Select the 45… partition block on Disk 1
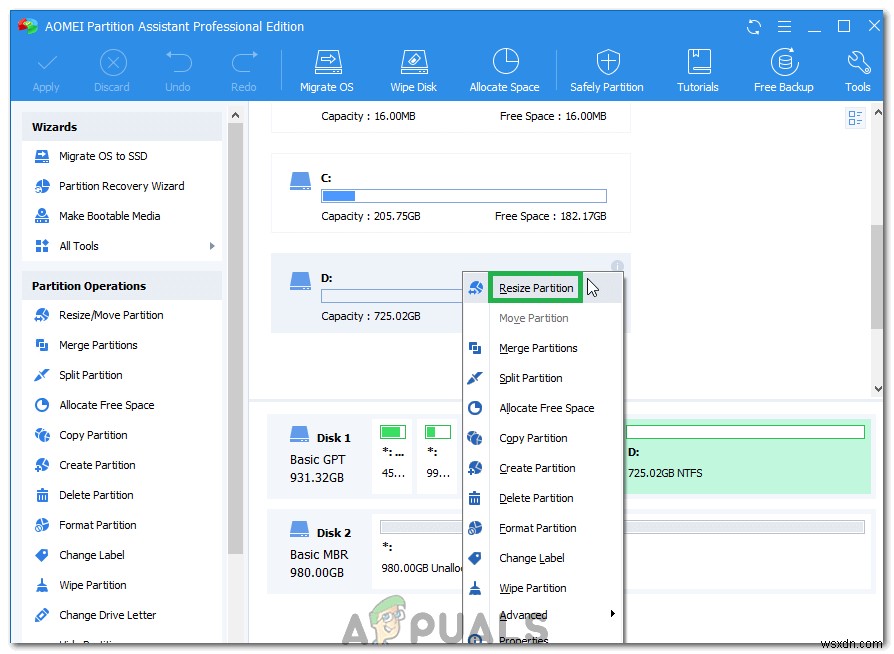Screen dimensions: 894x654 pyautogui.click(x=393, y=457)
